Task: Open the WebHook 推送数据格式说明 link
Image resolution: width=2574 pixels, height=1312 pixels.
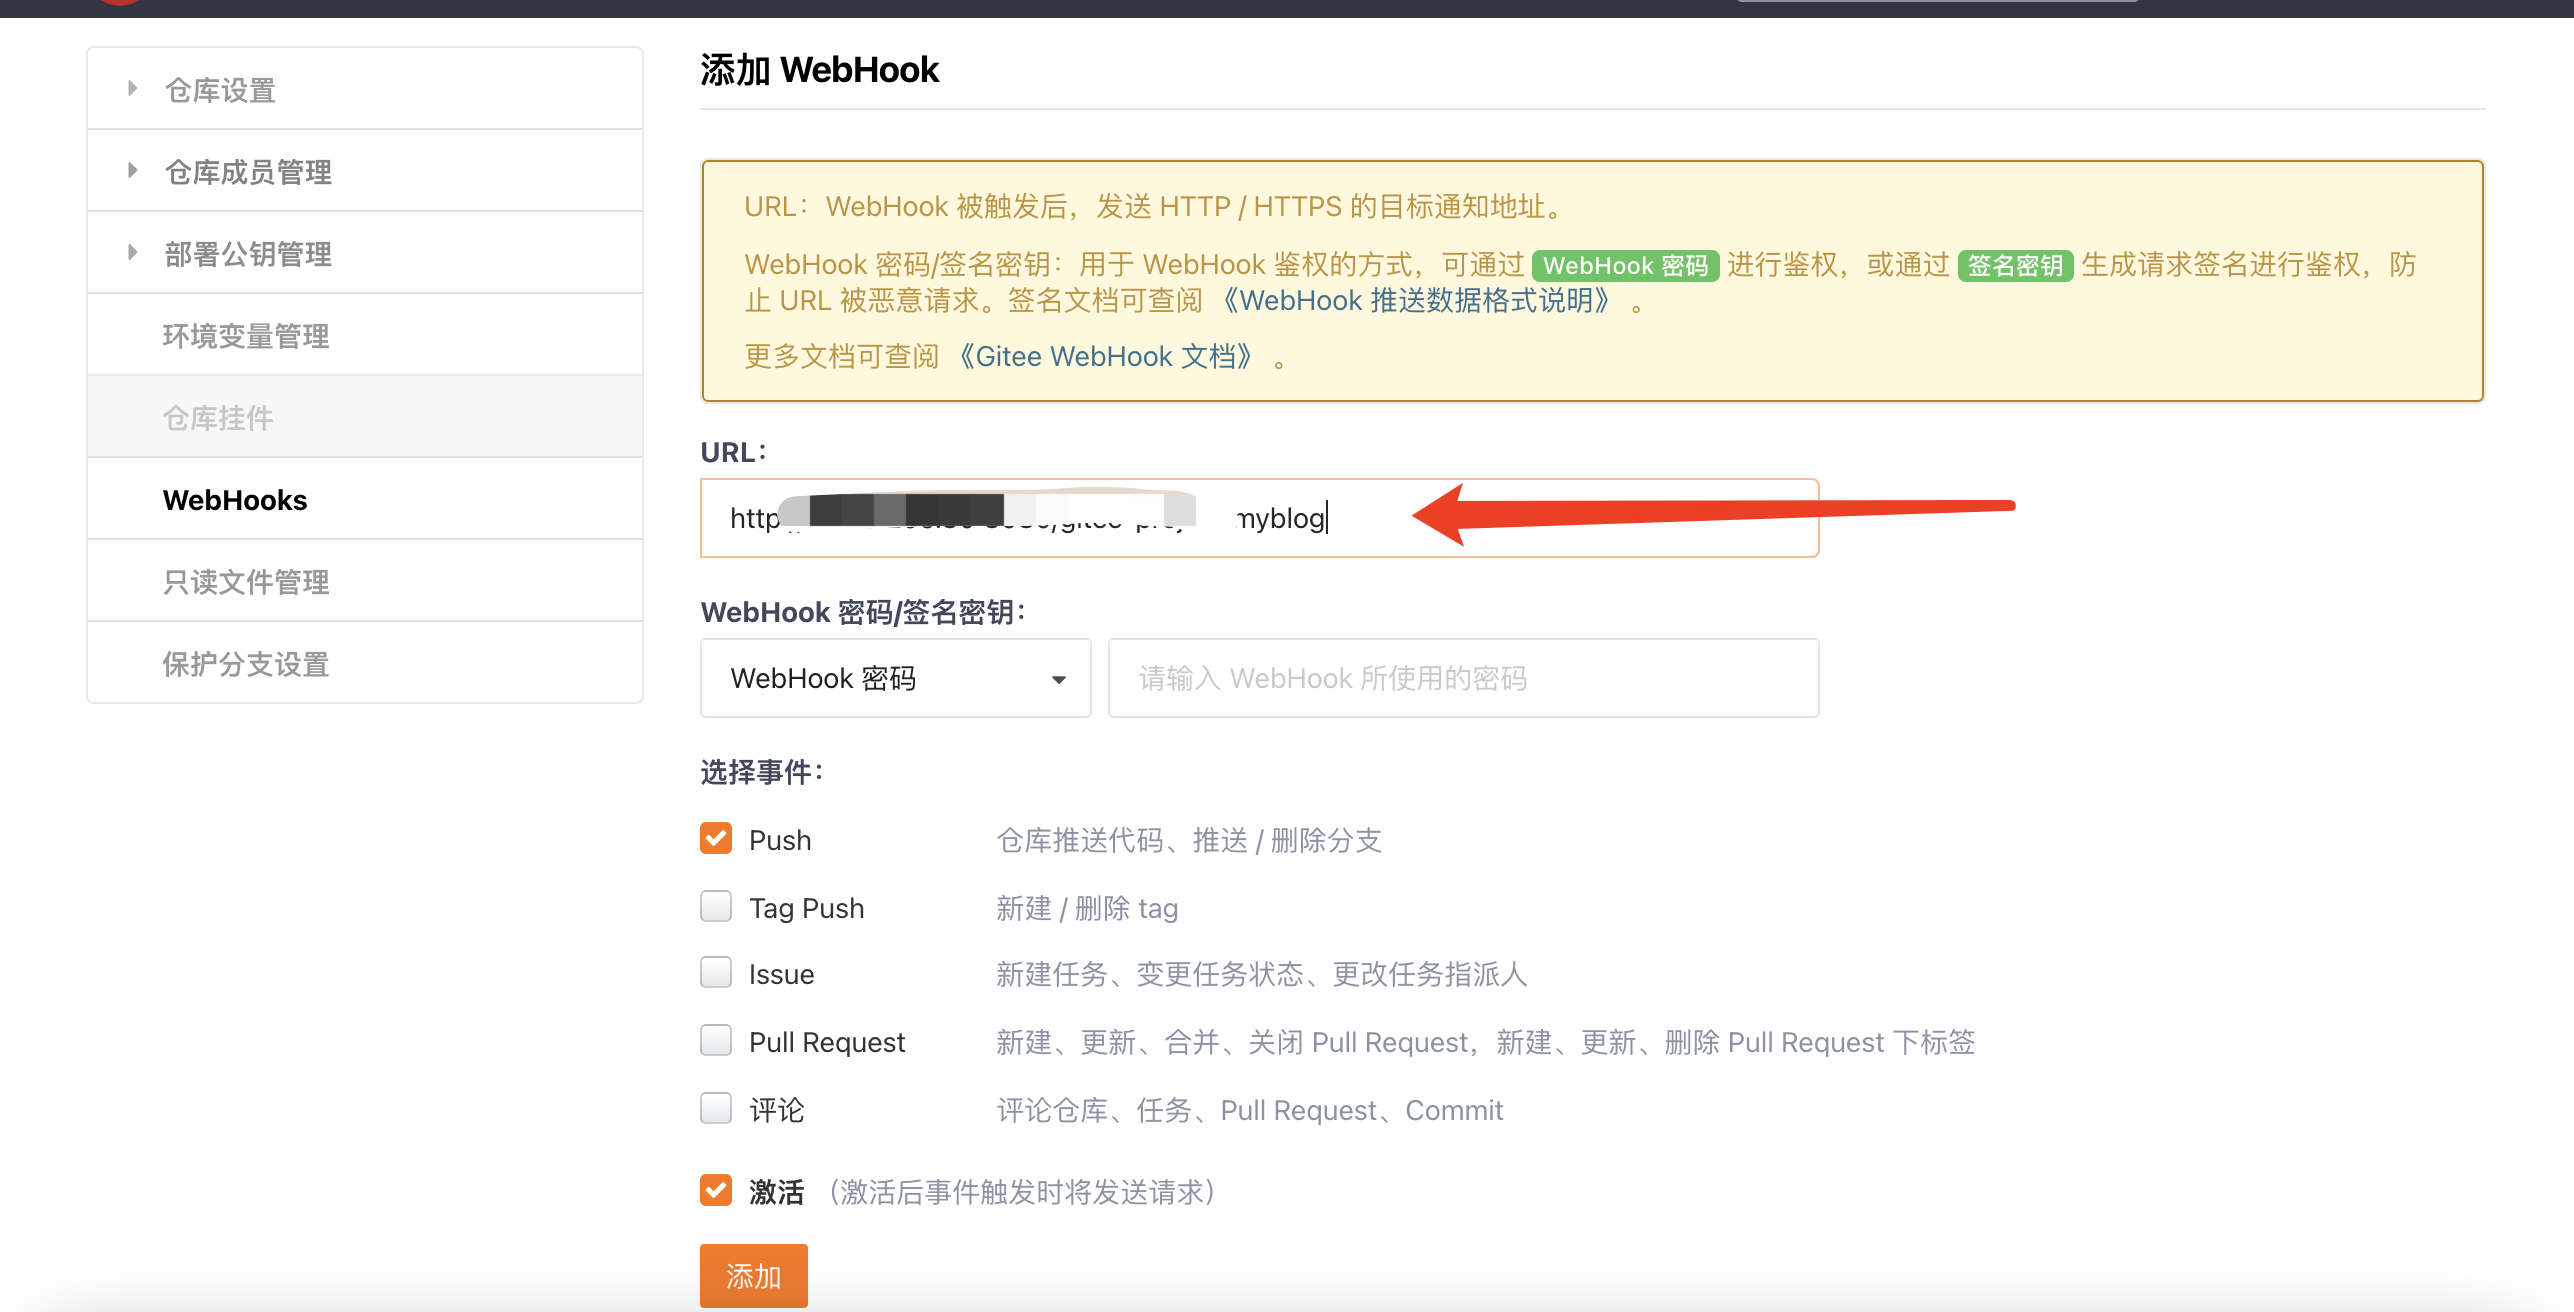Action: point(1415,301)
